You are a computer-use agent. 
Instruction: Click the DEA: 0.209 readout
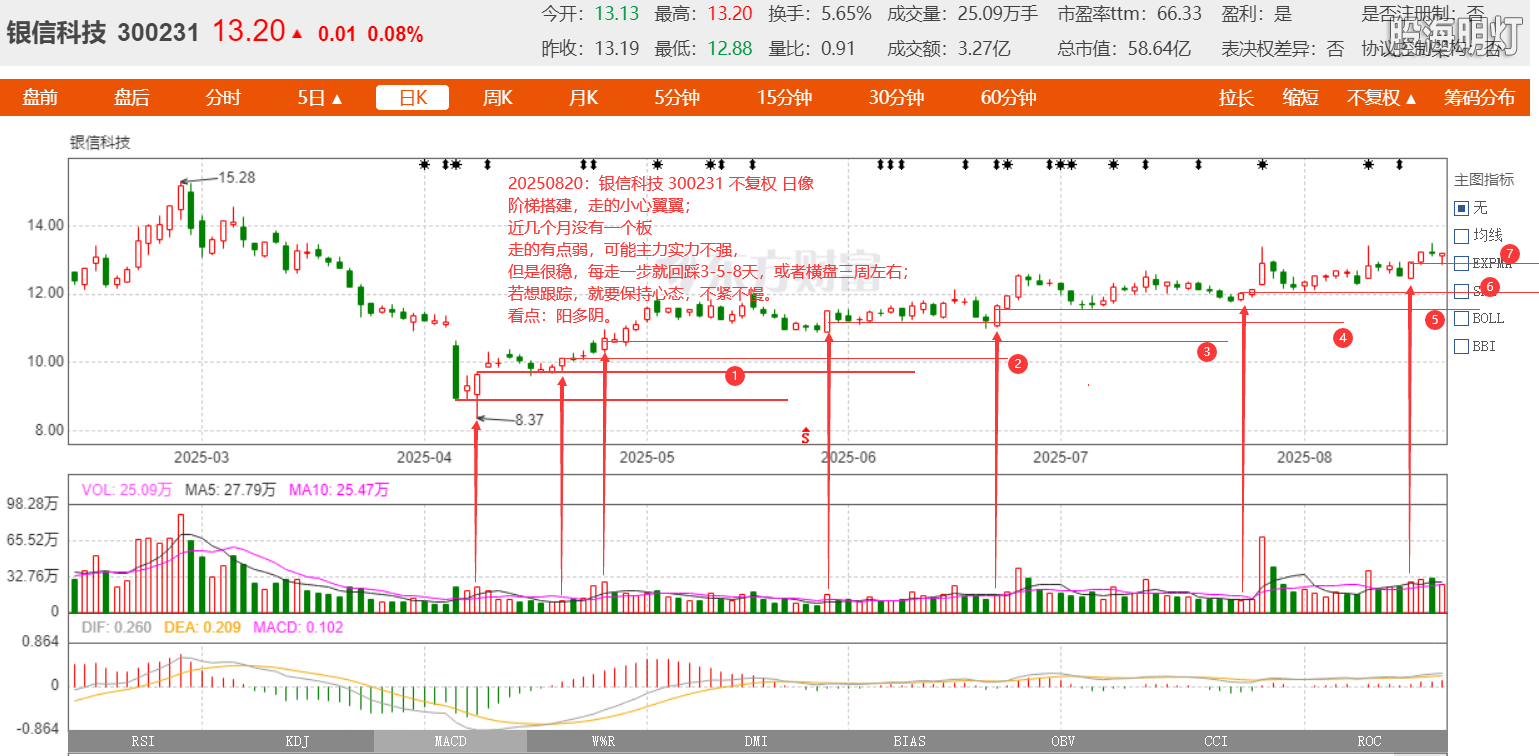(x=202, y=628)
